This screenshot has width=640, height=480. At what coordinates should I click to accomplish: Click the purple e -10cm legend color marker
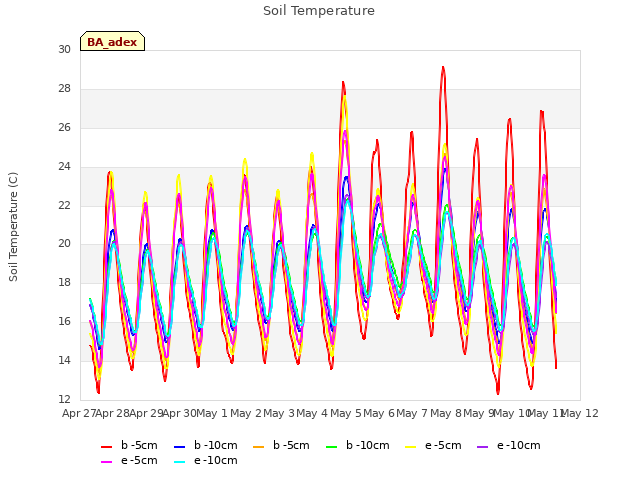(x=482, y=447)
